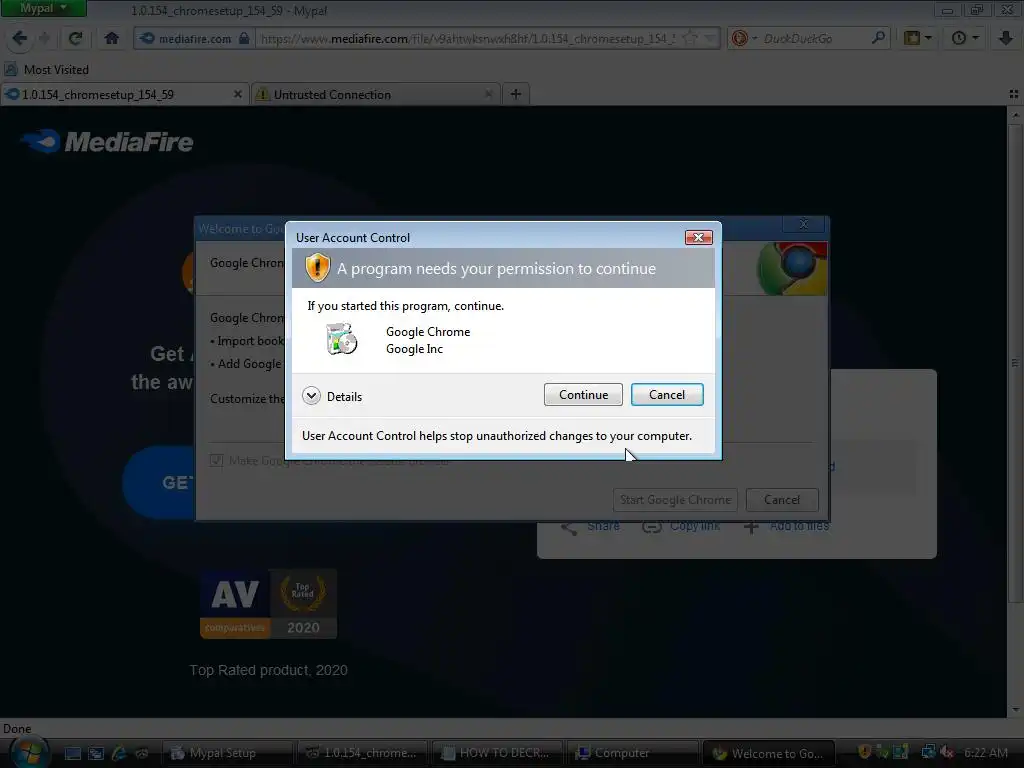Click the Share link on MediaFire page
1024x768 pixels.
point(590,526)
